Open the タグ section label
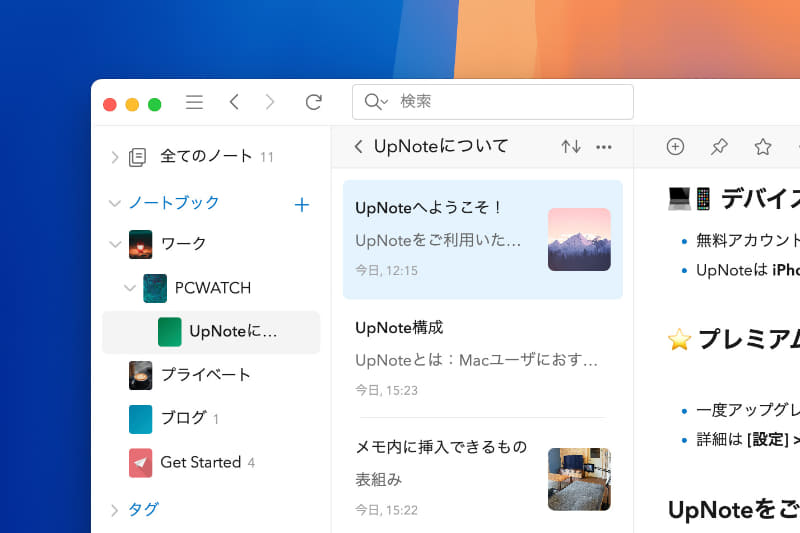The height and width of the screenshot is (533, 800). click(143, 509)
